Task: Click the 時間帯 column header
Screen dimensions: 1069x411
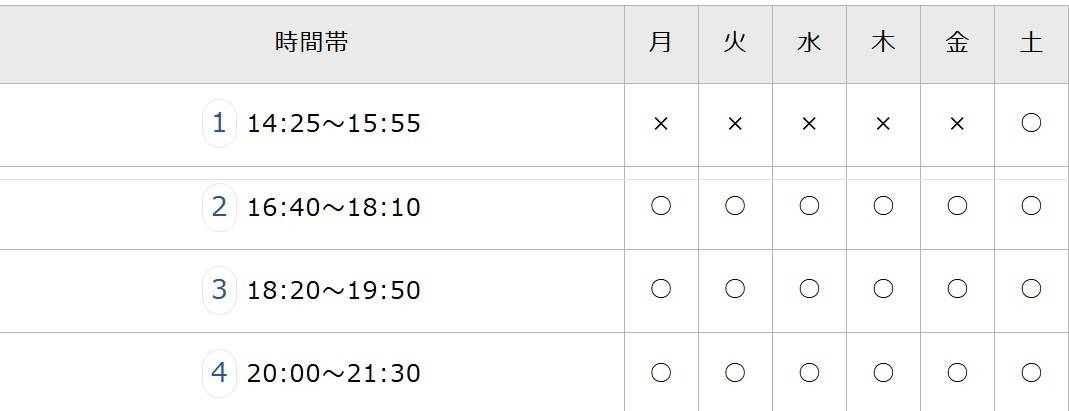Action: [312, 43]
